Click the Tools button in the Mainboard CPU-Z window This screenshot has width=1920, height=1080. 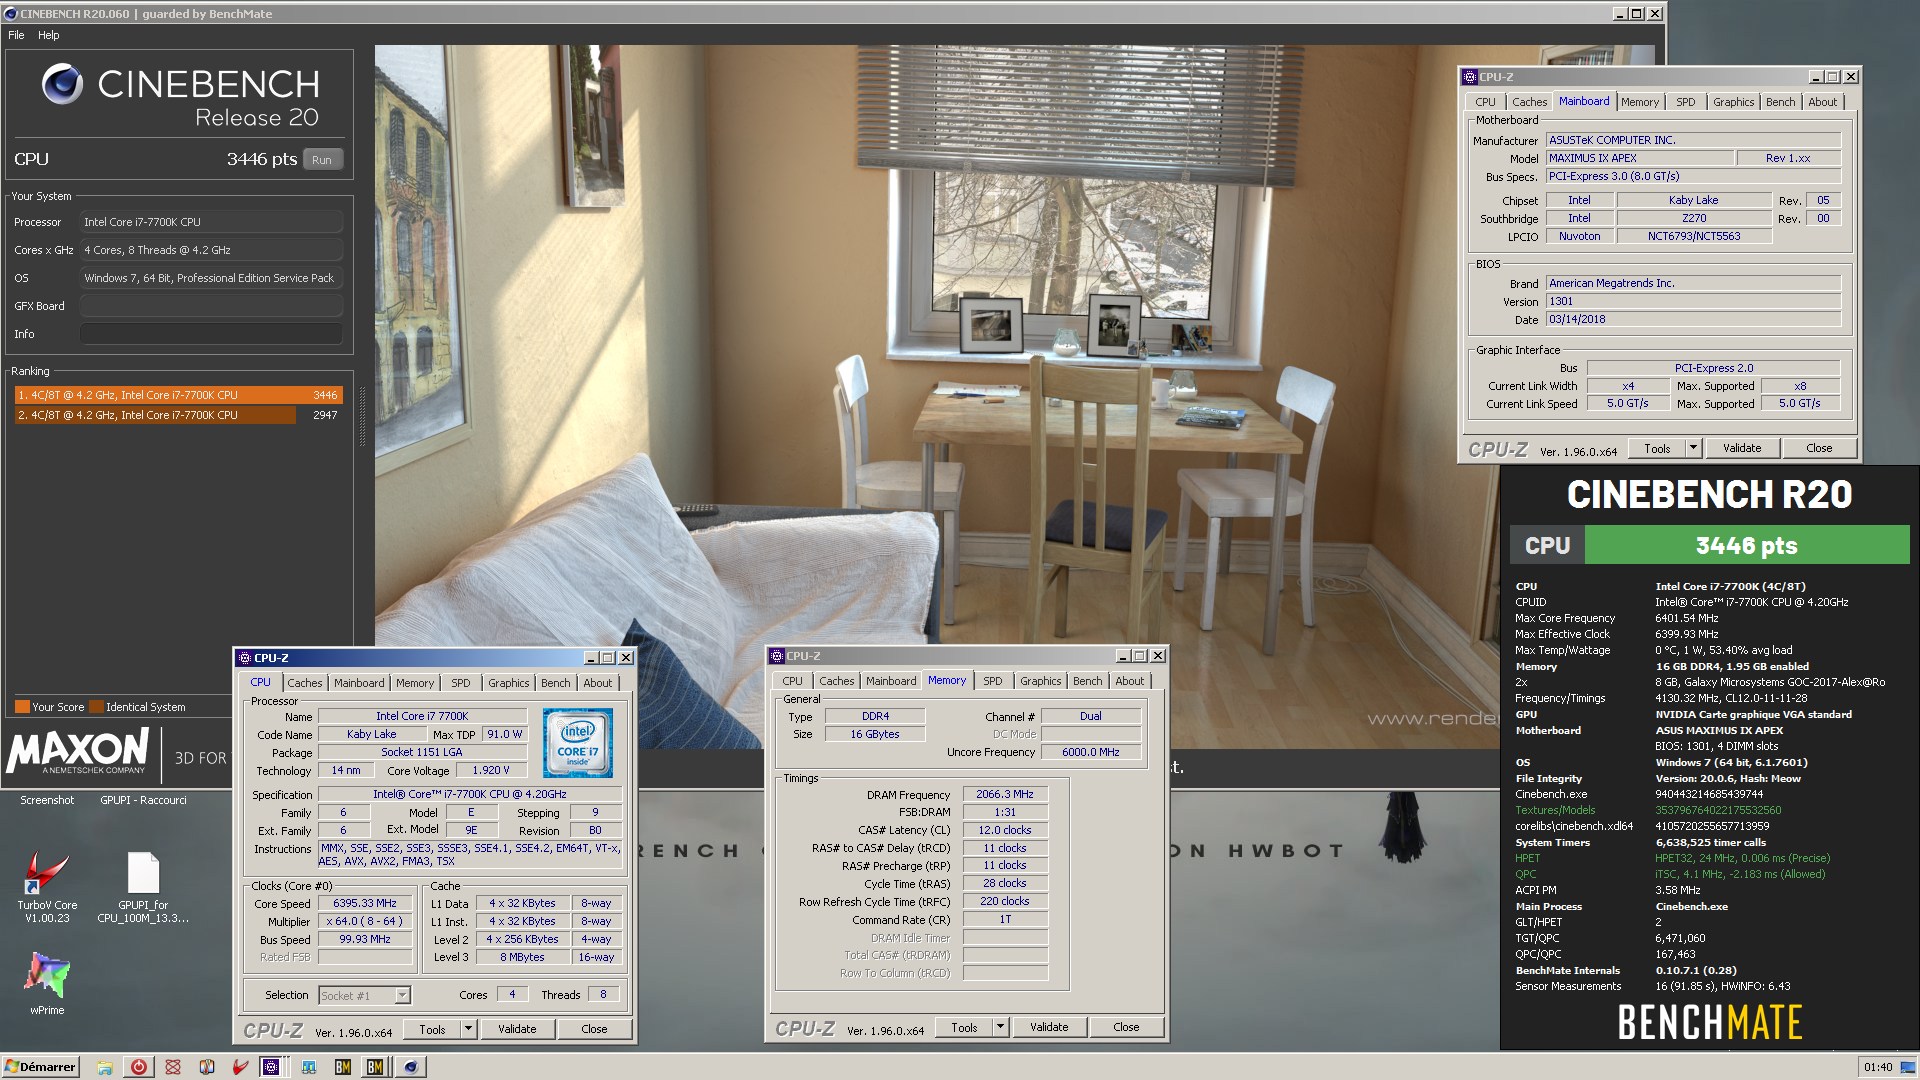1657,448
